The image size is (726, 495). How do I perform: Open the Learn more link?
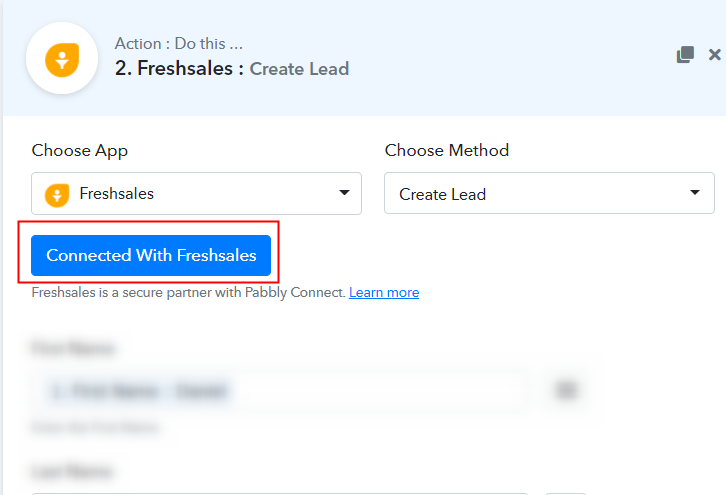click(x=384, y=293)
